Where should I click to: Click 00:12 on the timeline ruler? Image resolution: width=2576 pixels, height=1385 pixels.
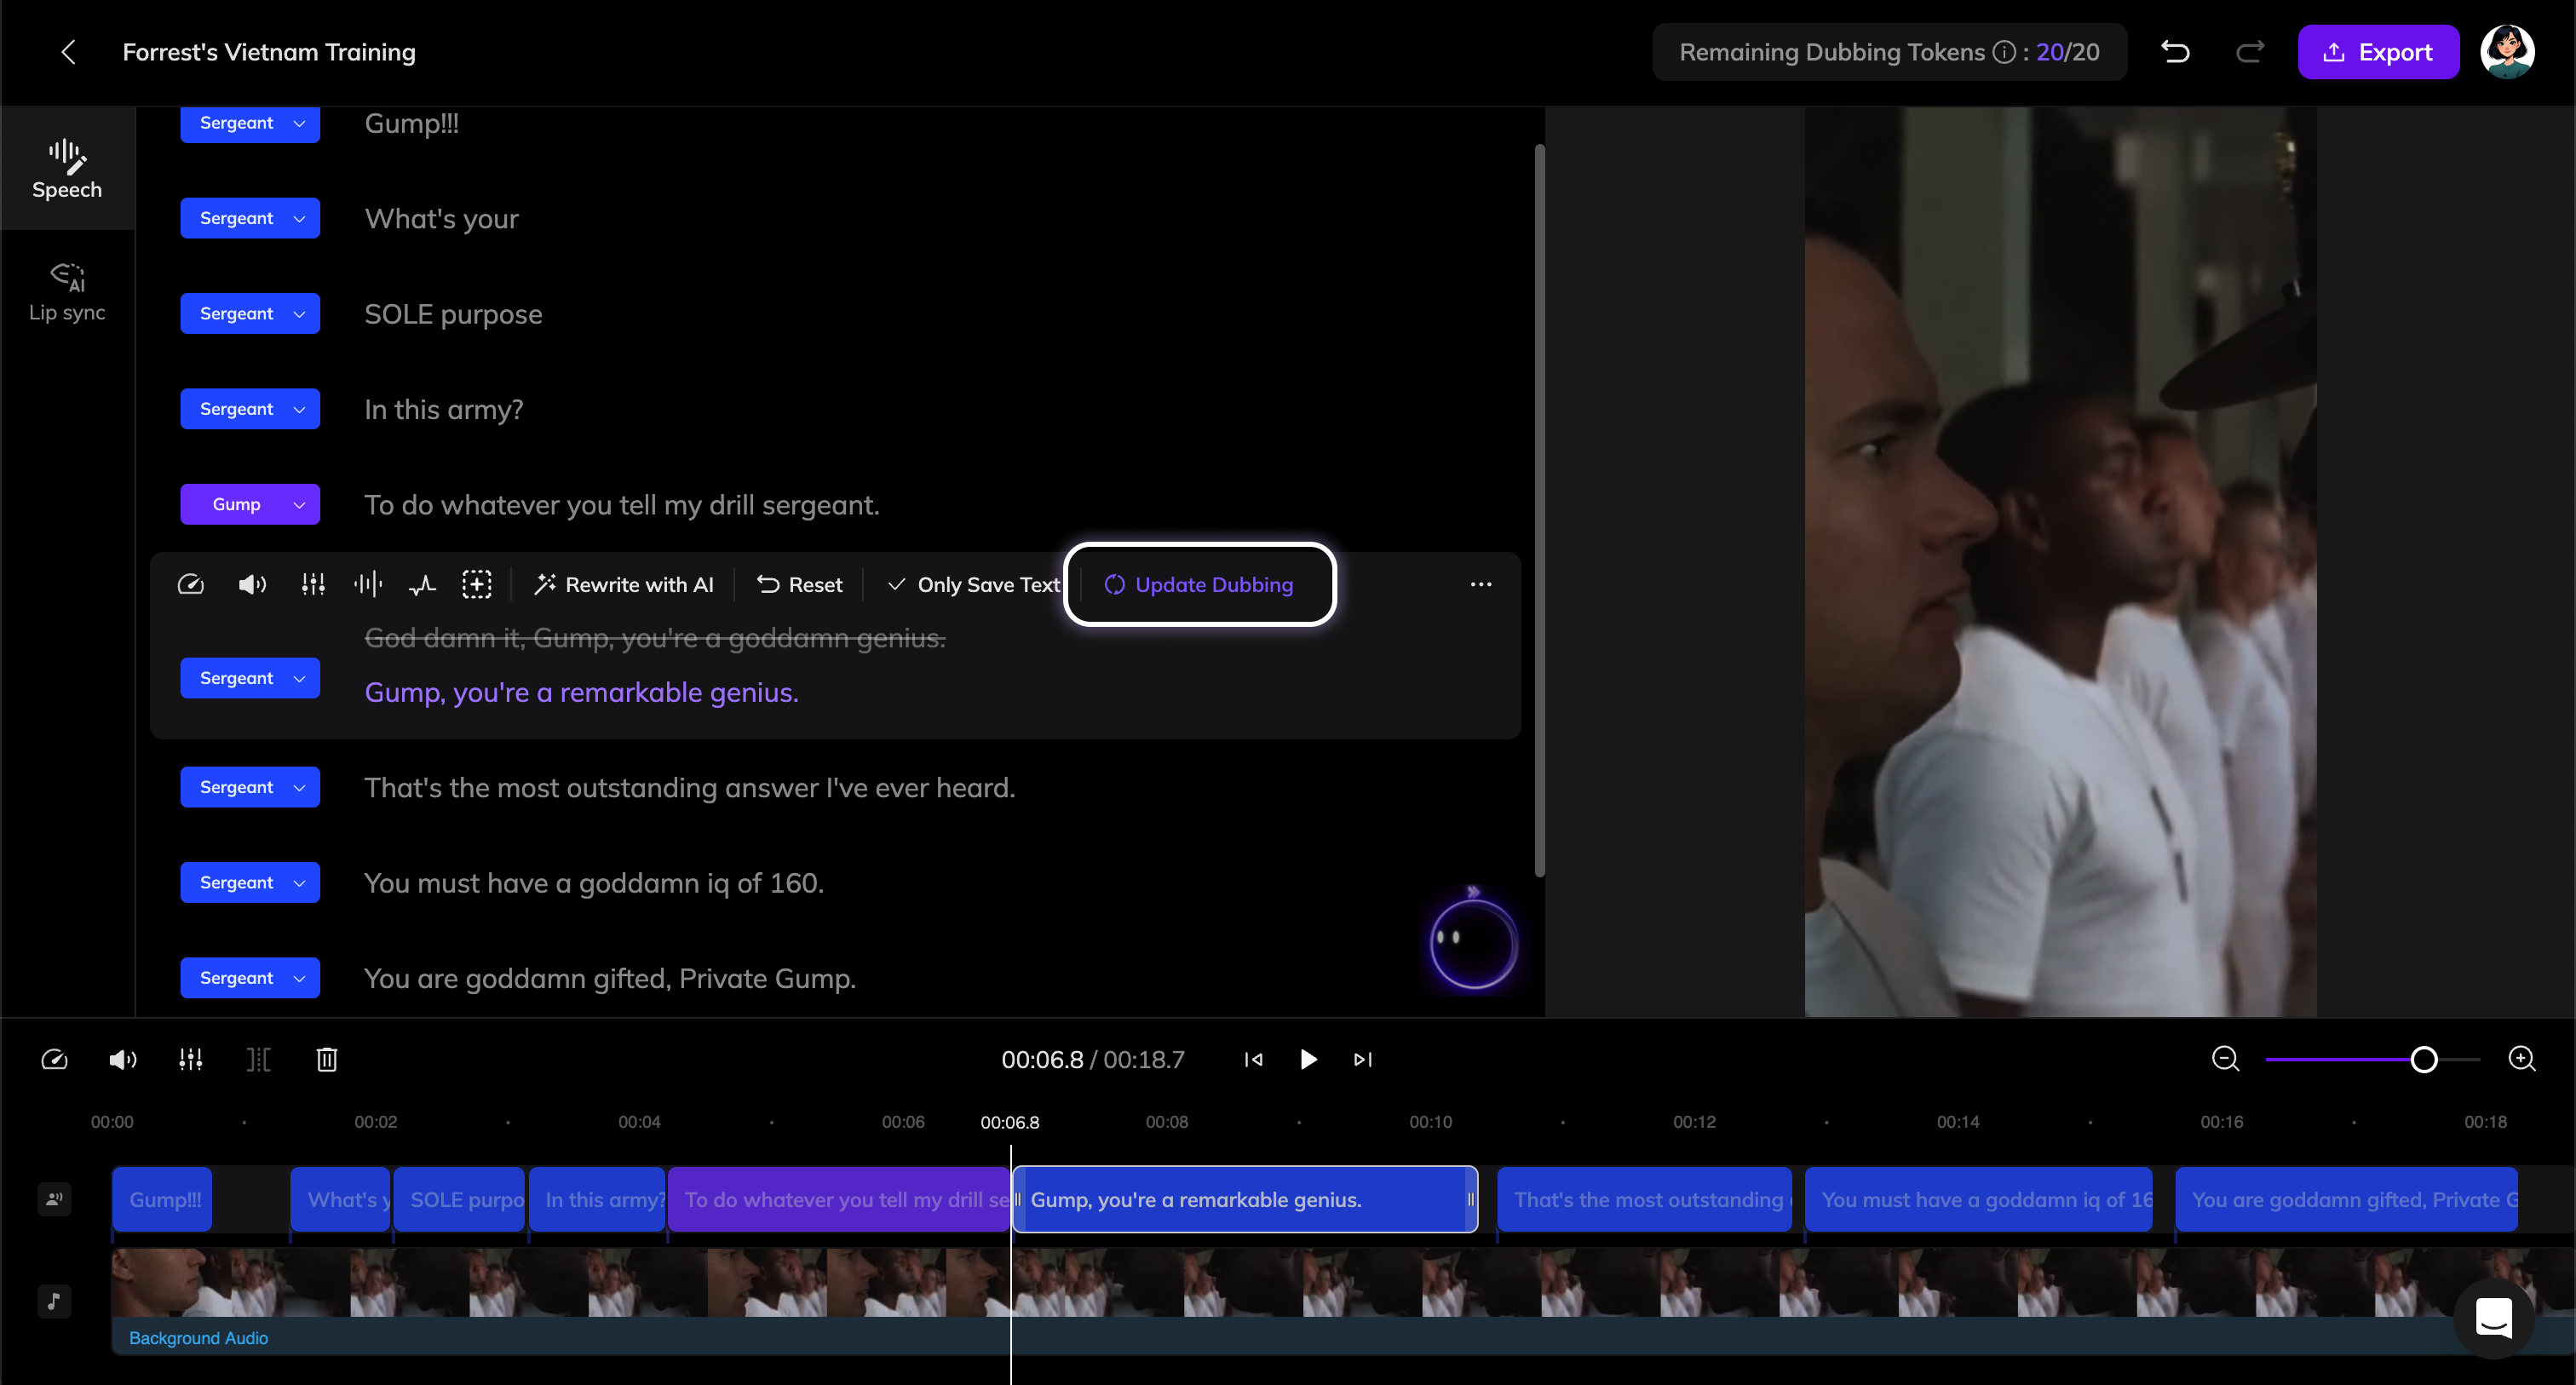coord(1694,1122)
